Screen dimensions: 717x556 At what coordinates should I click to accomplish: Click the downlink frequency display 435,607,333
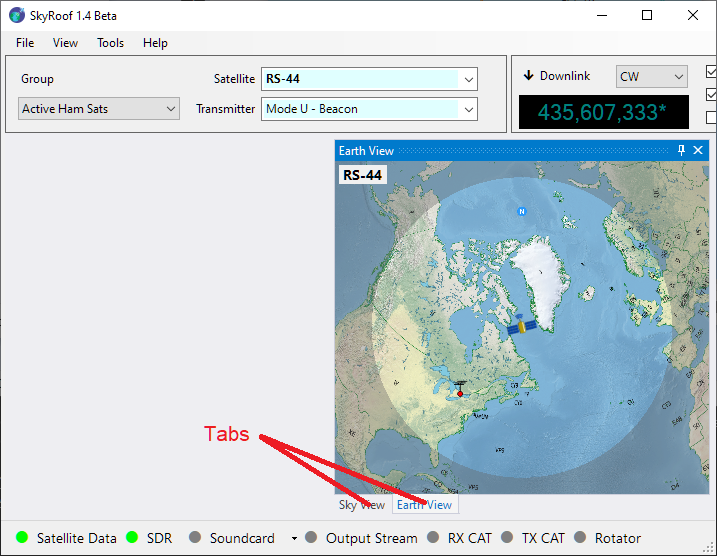click(603, 112)
